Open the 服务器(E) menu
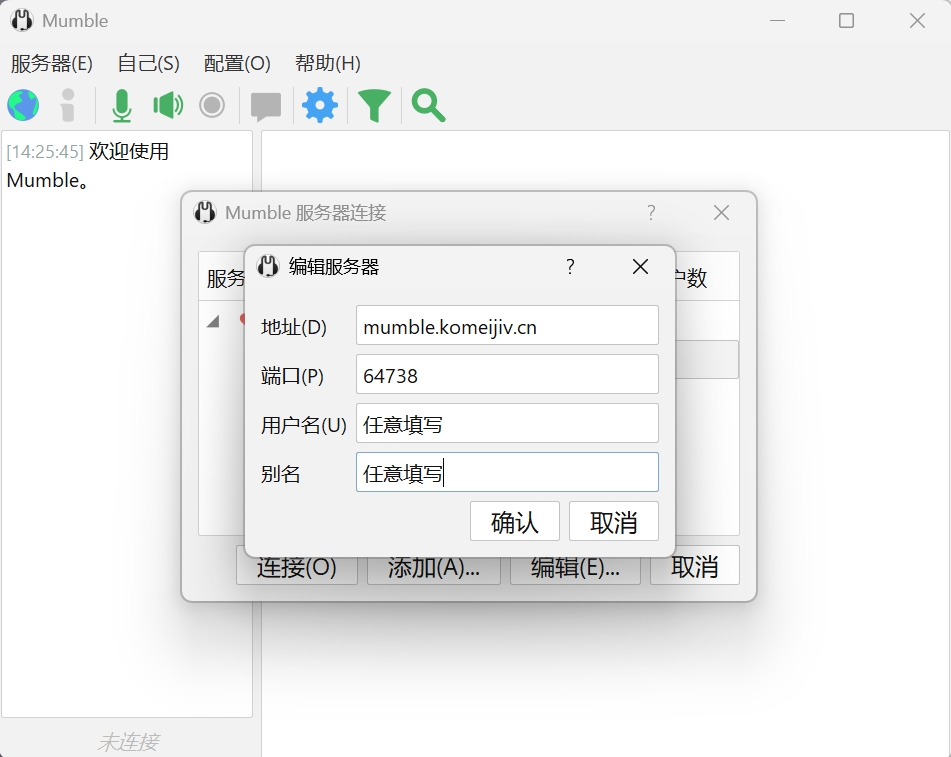Image resolution: width=951 pixels, height=757 pixels. pos(52,63)
